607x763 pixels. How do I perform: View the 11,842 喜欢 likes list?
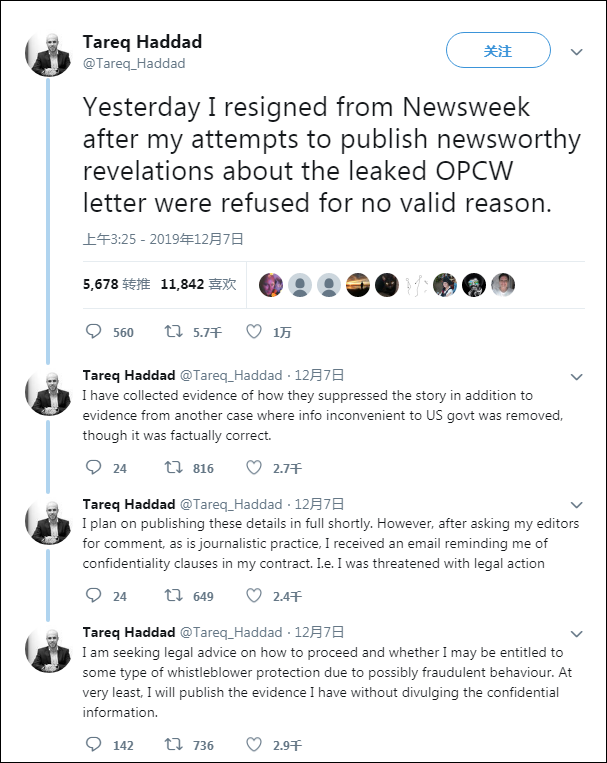[x=198, y=284]
